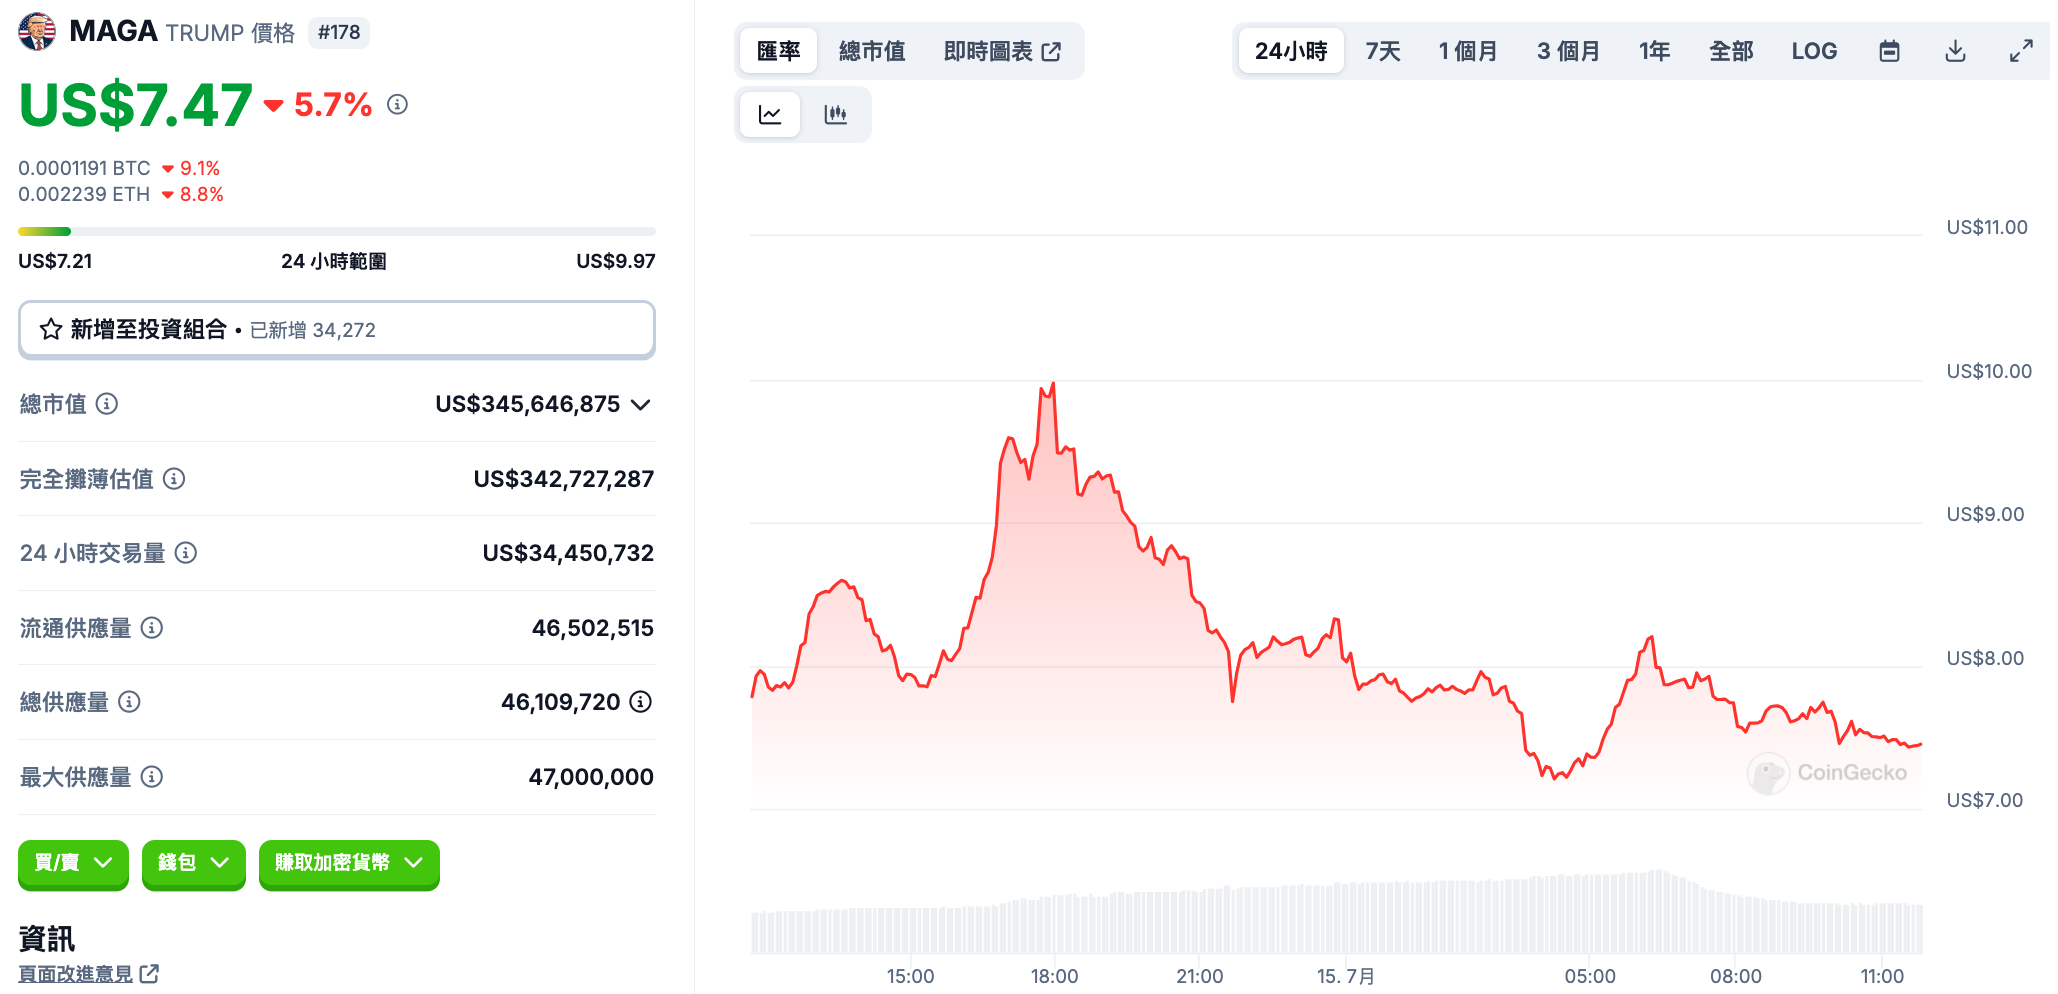Click the US$7.47 price text
Image resolution: width=2058 pixels, height=994 pixels.
135,105
